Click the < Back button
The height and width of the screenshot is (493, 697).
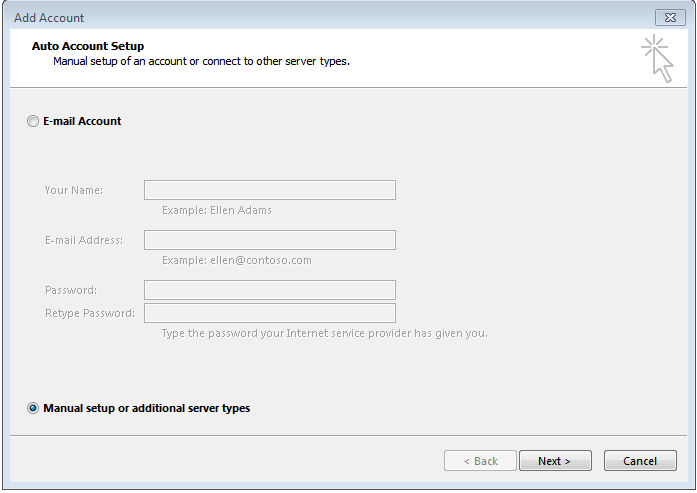point(480,461)
